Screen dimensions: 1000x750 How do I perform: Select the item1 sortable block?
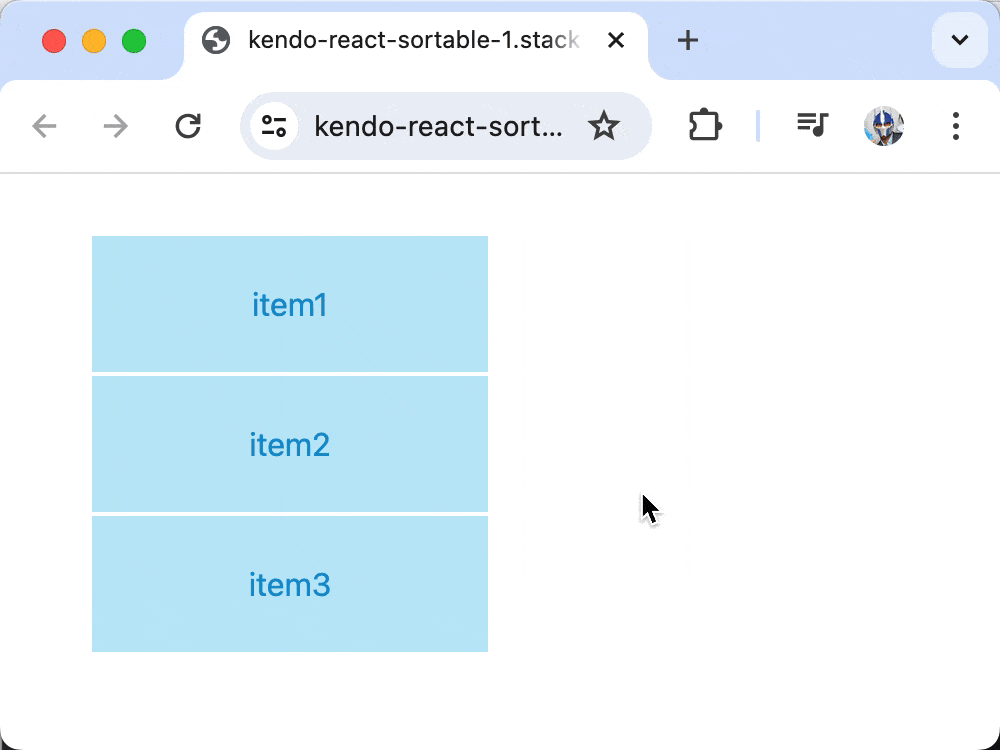point(290,304)
